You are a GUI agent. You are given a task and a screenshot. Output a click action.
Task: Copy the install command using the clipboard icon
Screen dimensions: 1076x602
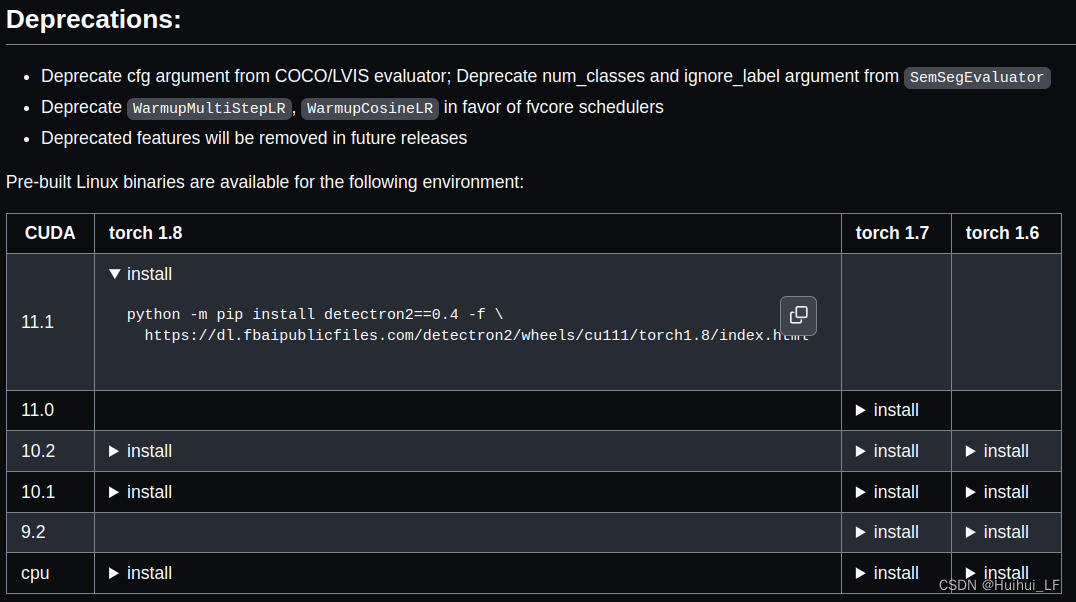tap(798, 315)
